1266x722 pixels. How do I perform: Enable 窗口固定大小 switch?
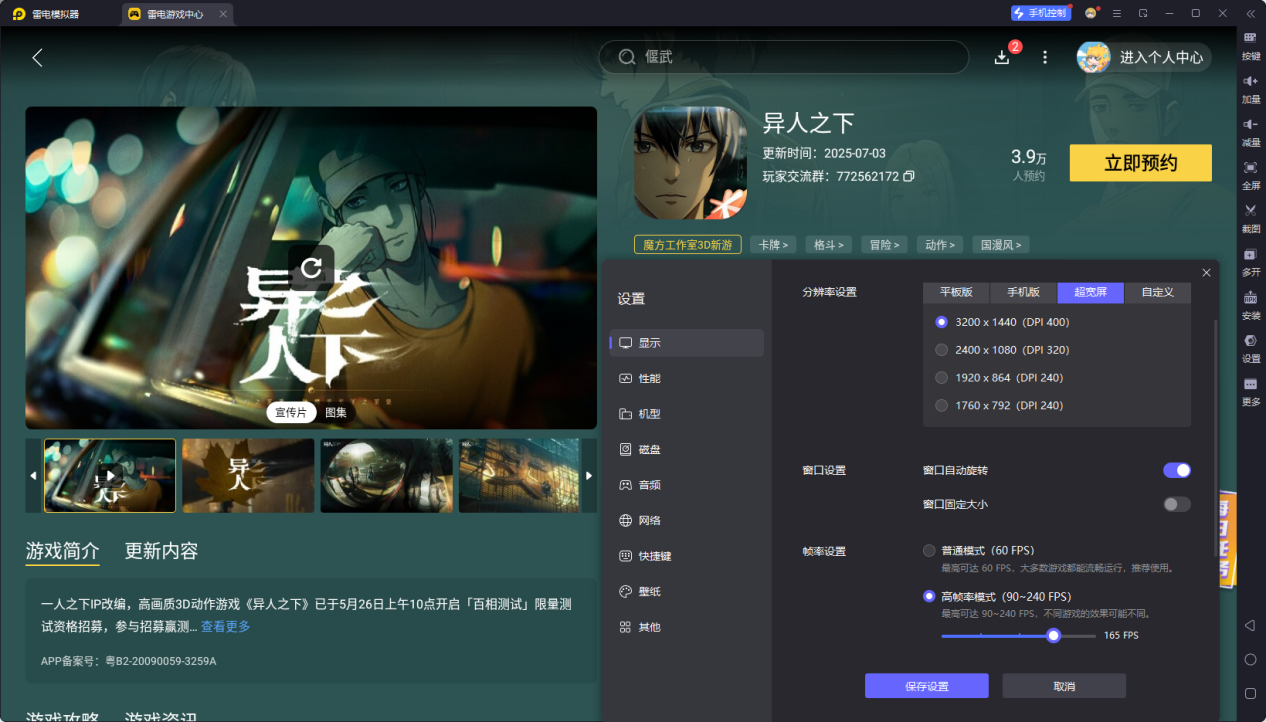[x=1177, y=504]
